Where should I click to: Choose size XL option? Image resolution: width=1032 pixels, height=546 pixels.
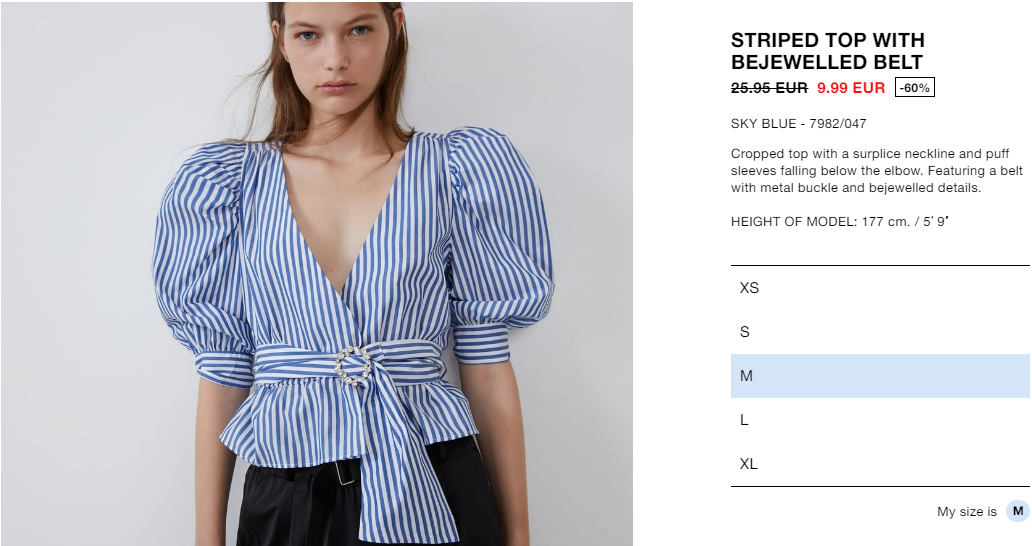click(880, 464)
